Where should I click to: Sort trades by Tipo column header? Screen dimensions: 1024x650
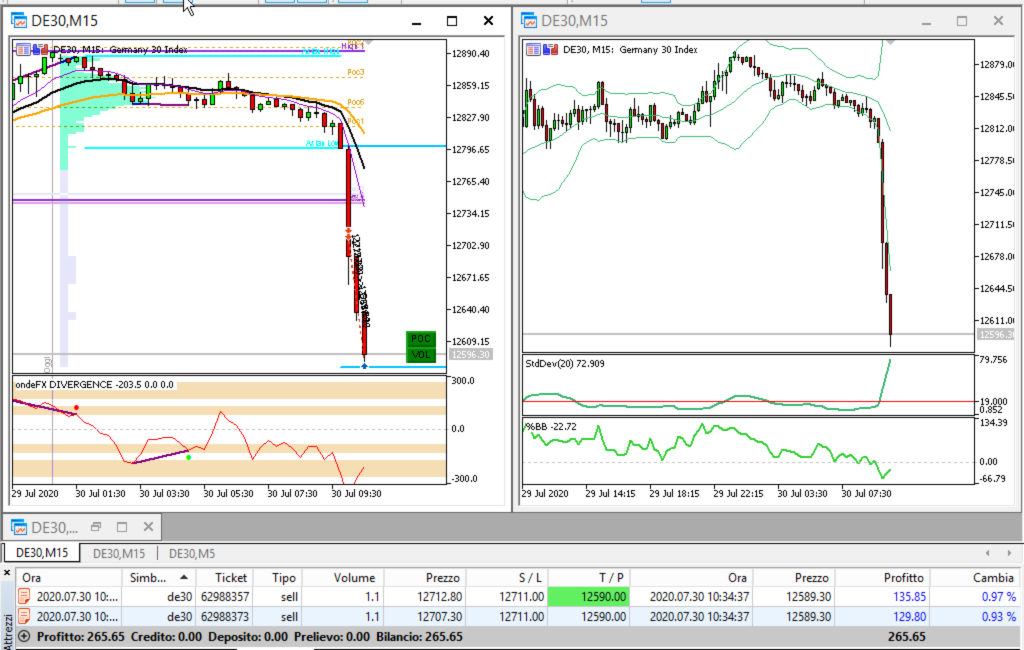(278, 577)
